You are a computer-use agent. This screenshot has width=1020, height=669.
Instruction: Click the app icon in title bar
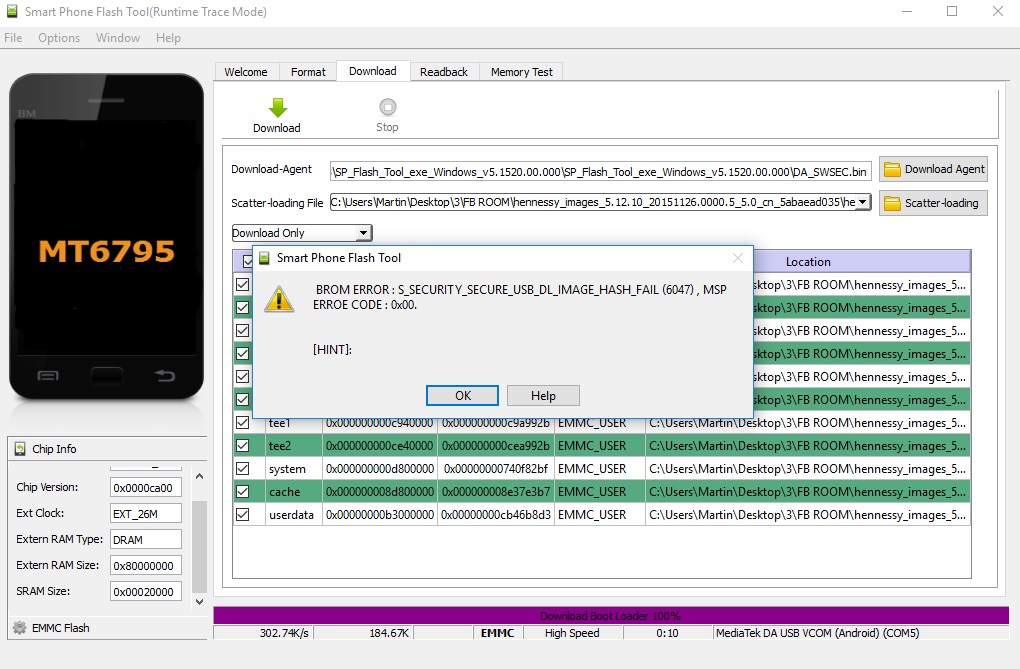pyautogui.click(x=12, y=12)
